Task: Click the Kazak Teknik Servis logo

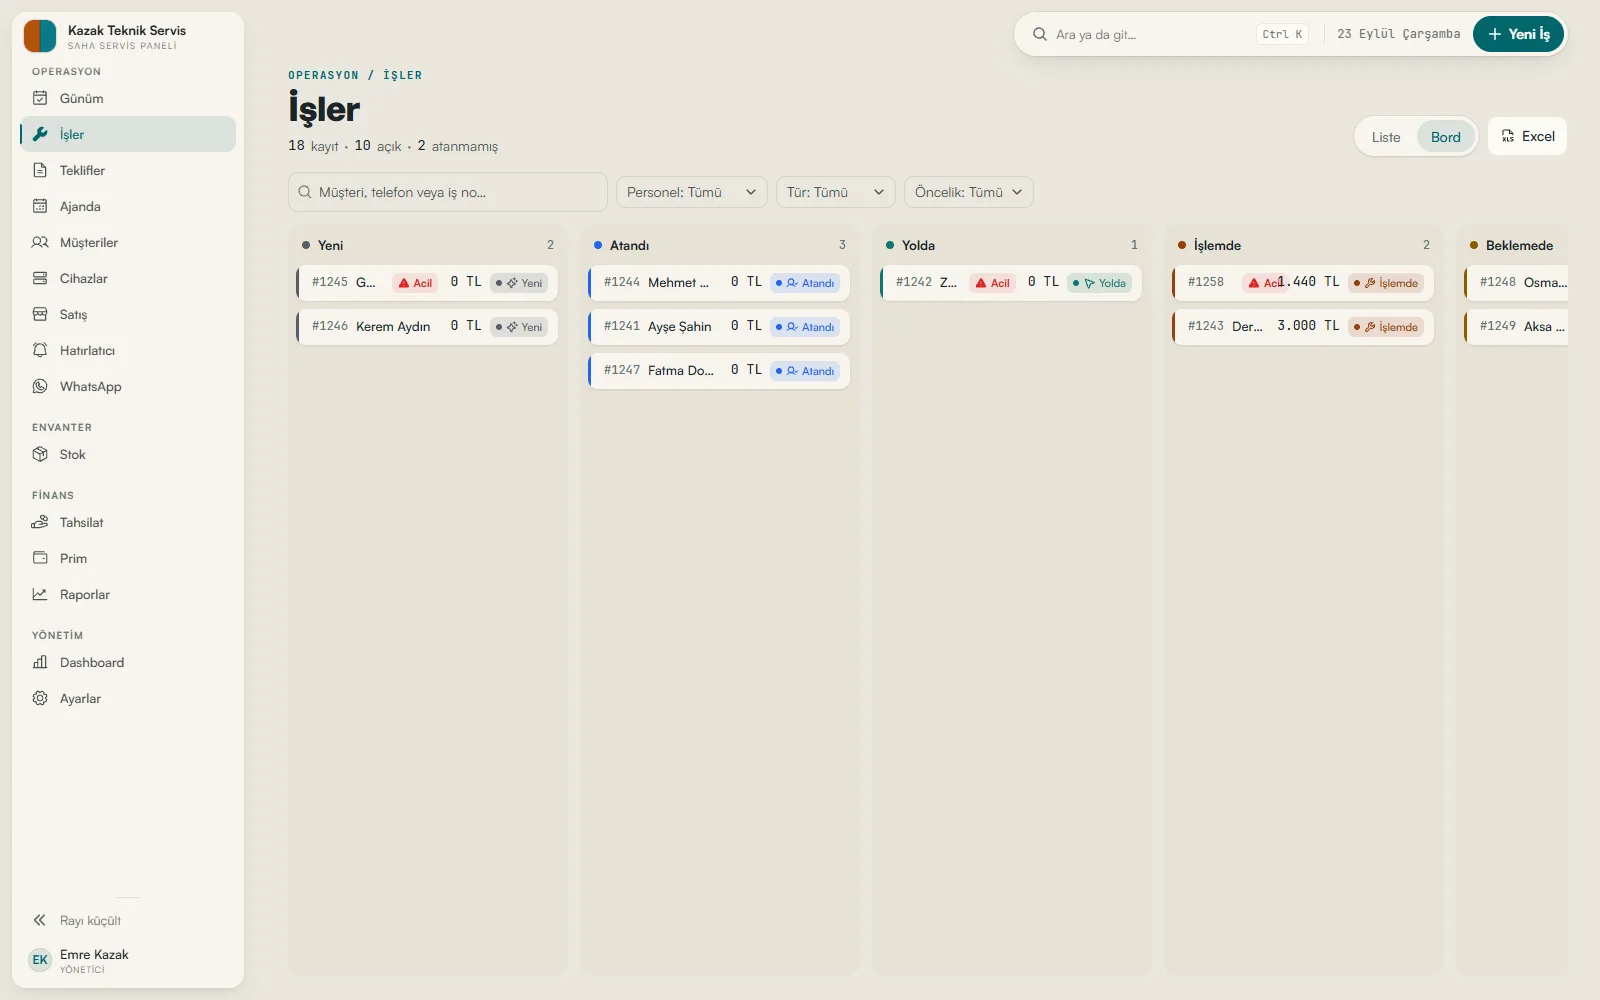Action: pos(40,36)
